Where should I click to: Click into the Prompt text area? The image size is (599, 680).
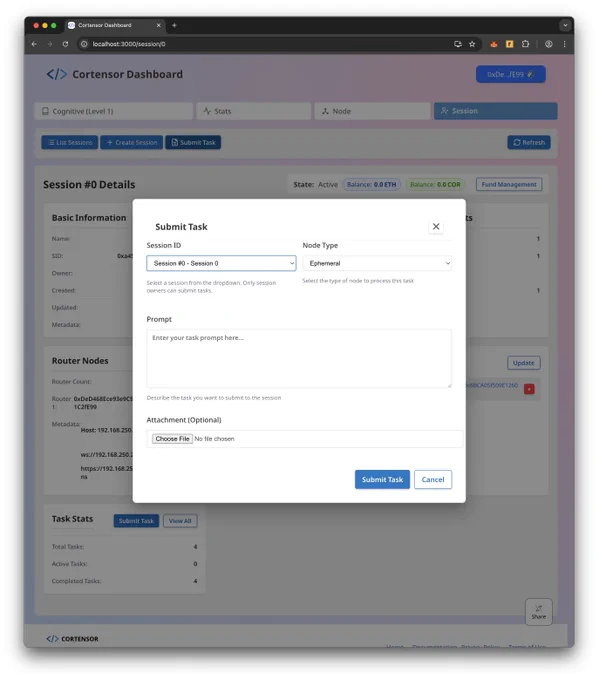point(299,358)
